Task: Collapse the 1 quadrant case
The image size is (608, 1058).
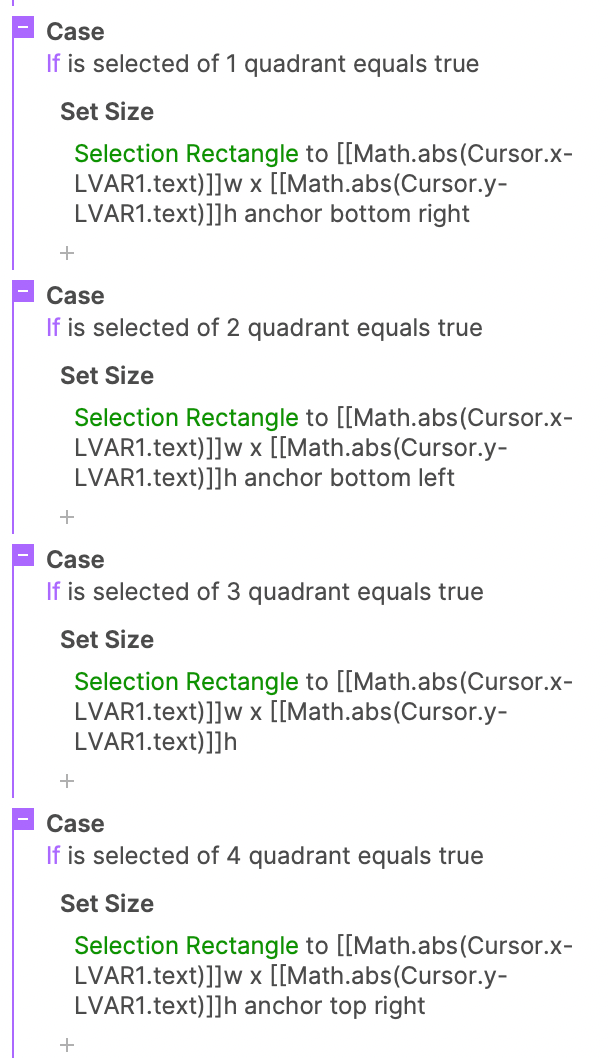Action: (x=24, y=30)
